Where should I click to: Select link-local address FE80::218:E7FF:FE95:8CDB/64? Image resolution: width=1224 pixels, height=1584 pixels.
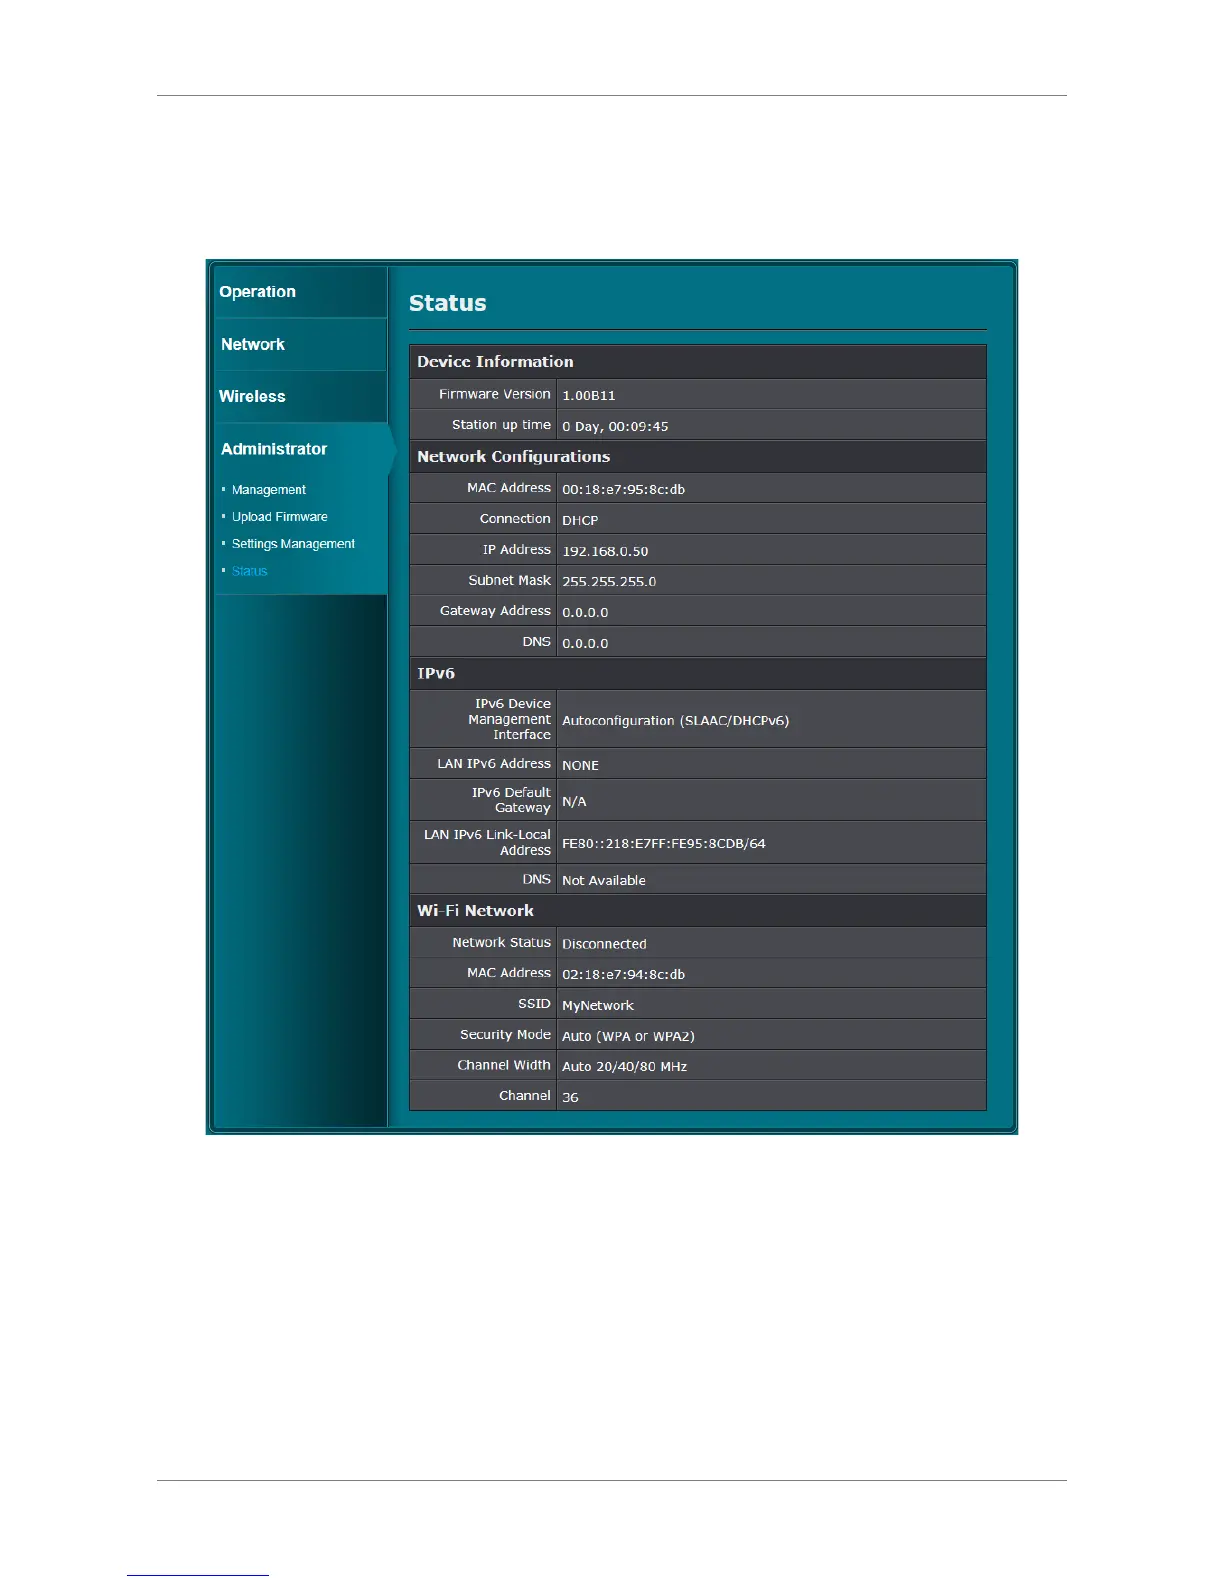664,844
